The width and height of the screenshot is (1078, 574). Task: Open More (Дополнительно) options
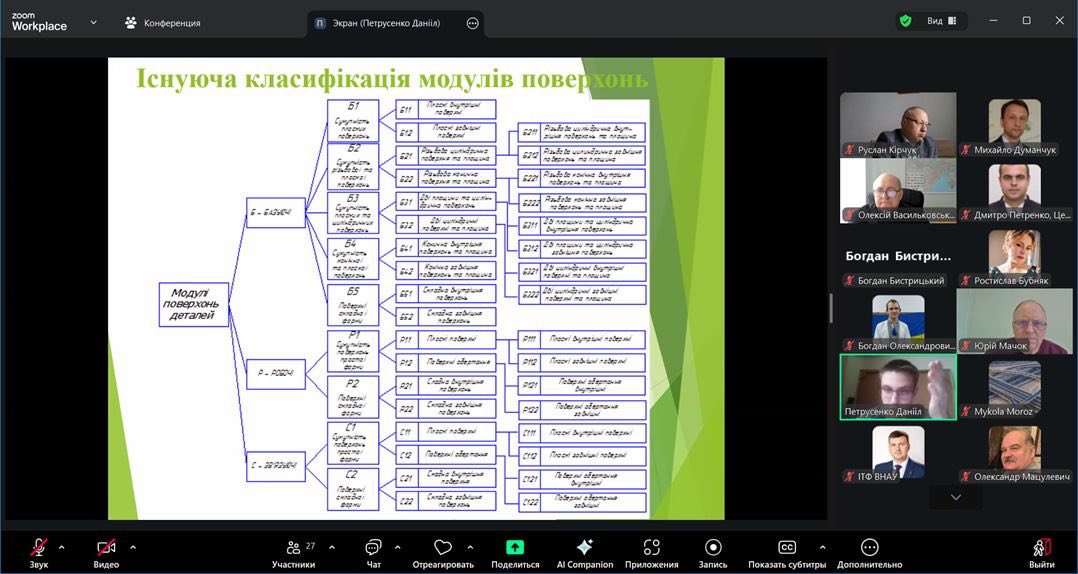(x=869, y=548)
